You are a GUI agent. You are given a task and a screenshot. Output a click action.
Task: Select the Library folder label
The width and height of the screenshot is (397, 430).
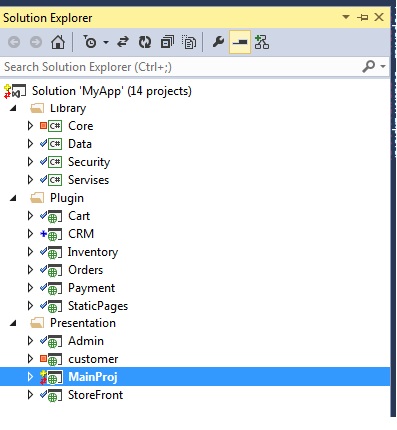68,108
